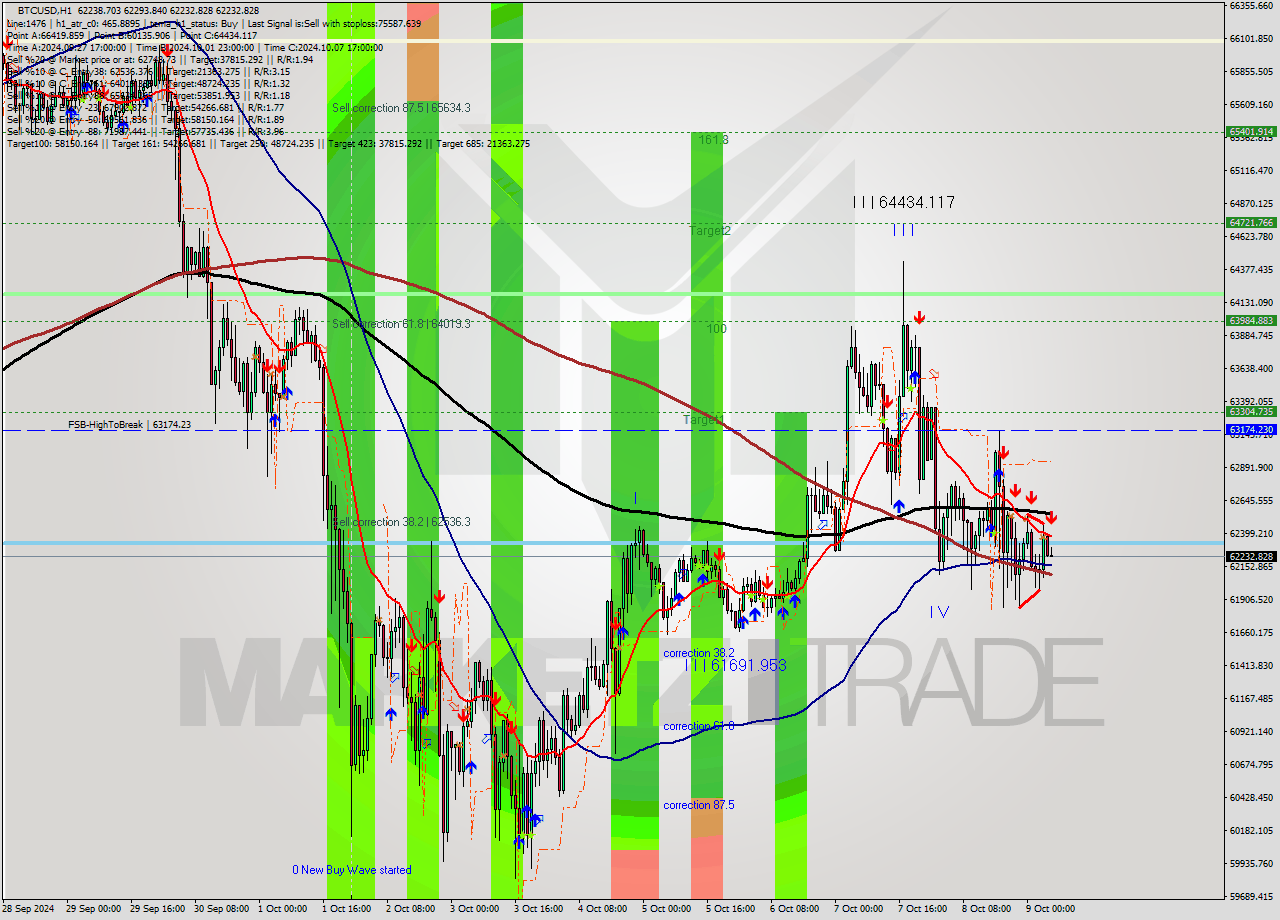Click the 63174.230 blue price tag

click(x=1251, y=430)
